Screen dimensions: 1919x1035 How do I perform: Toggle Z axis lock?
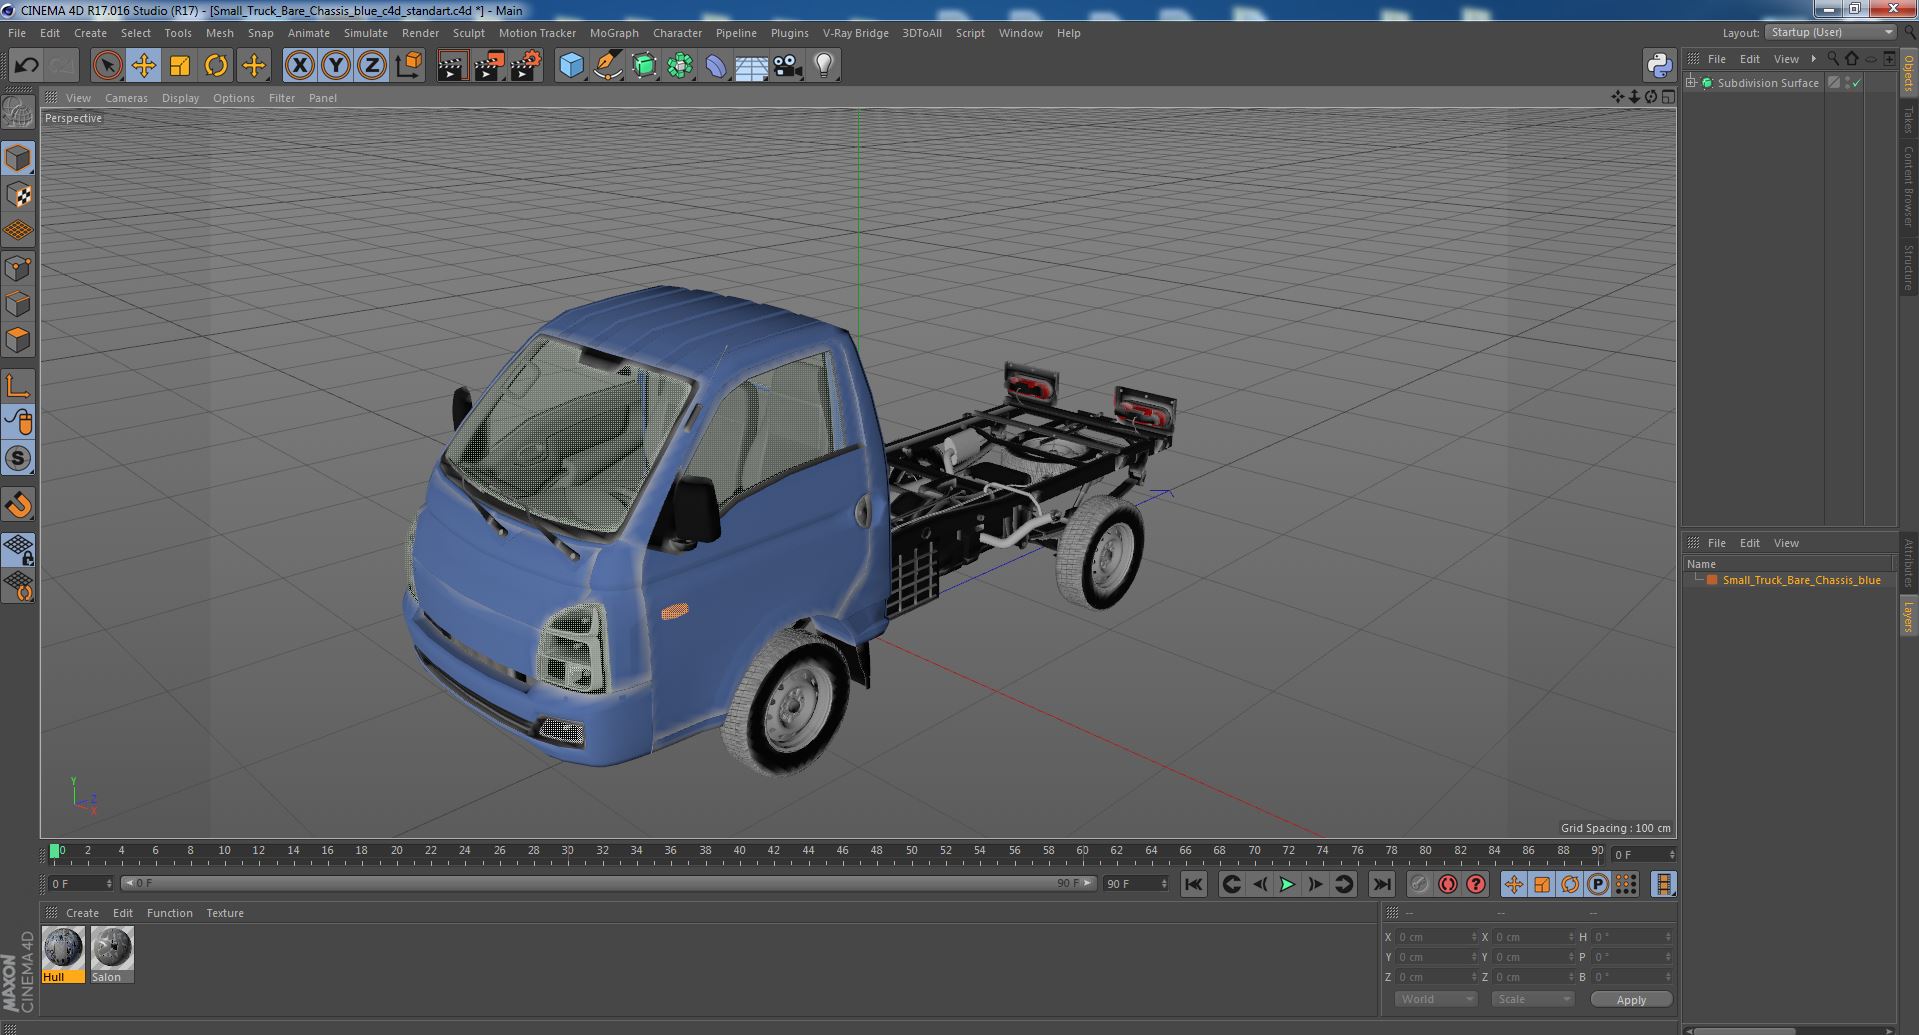point(372,66)
